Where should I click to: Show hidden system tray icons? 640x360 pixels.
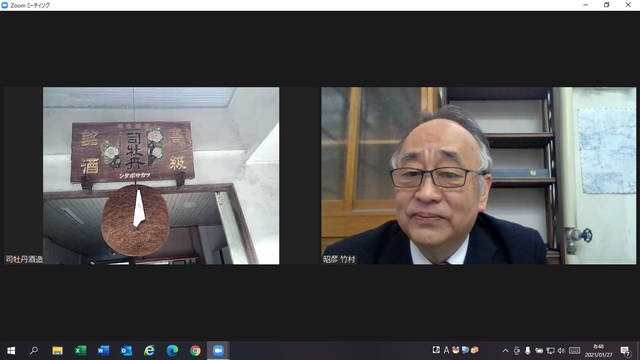[505, 351]
